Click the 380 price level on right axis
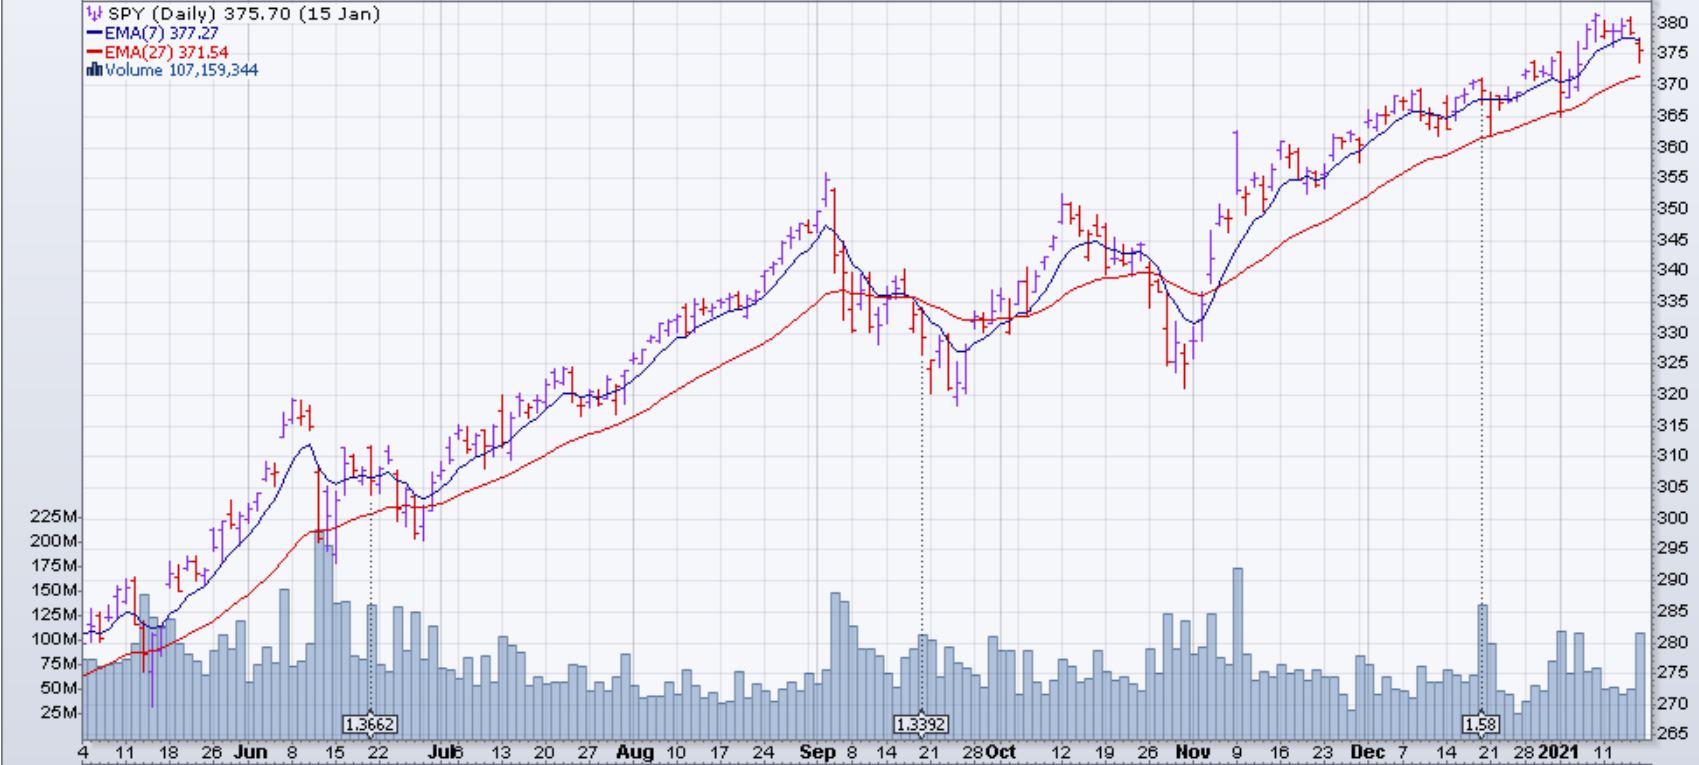Image resolution: width=1699 pixels, height=765 pixels. [1671, 22]
